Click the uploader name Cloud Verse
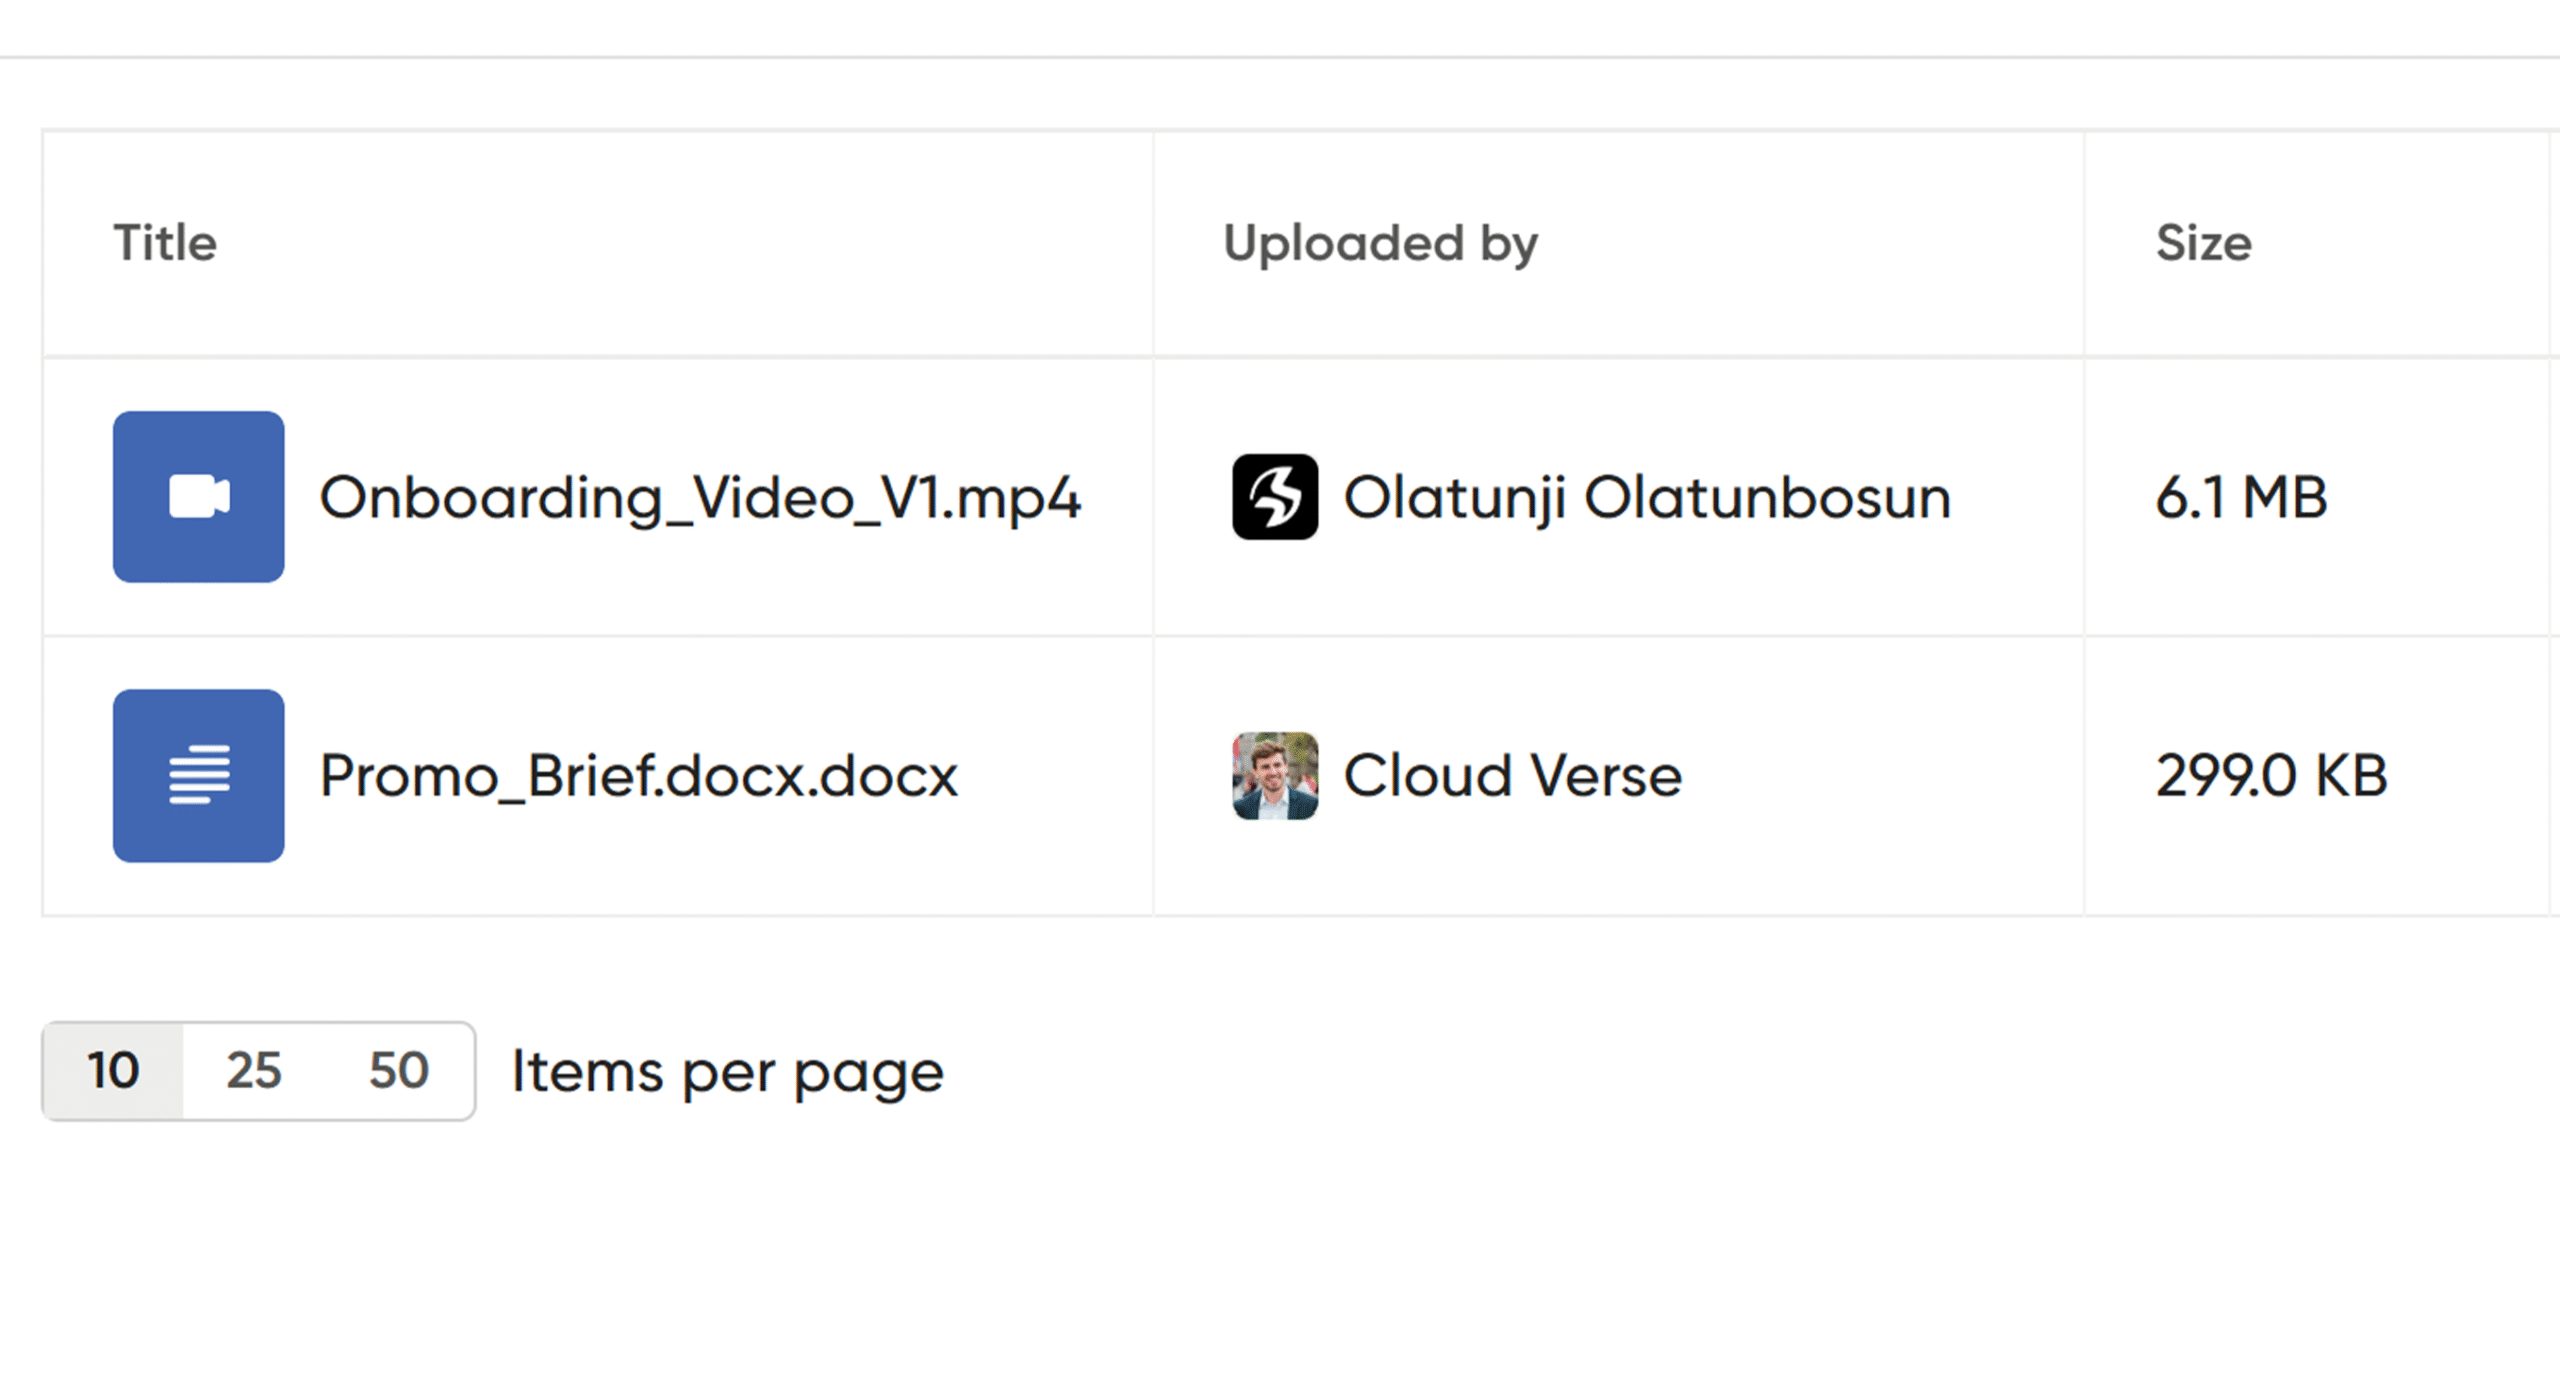 (x=1512, y=775)
